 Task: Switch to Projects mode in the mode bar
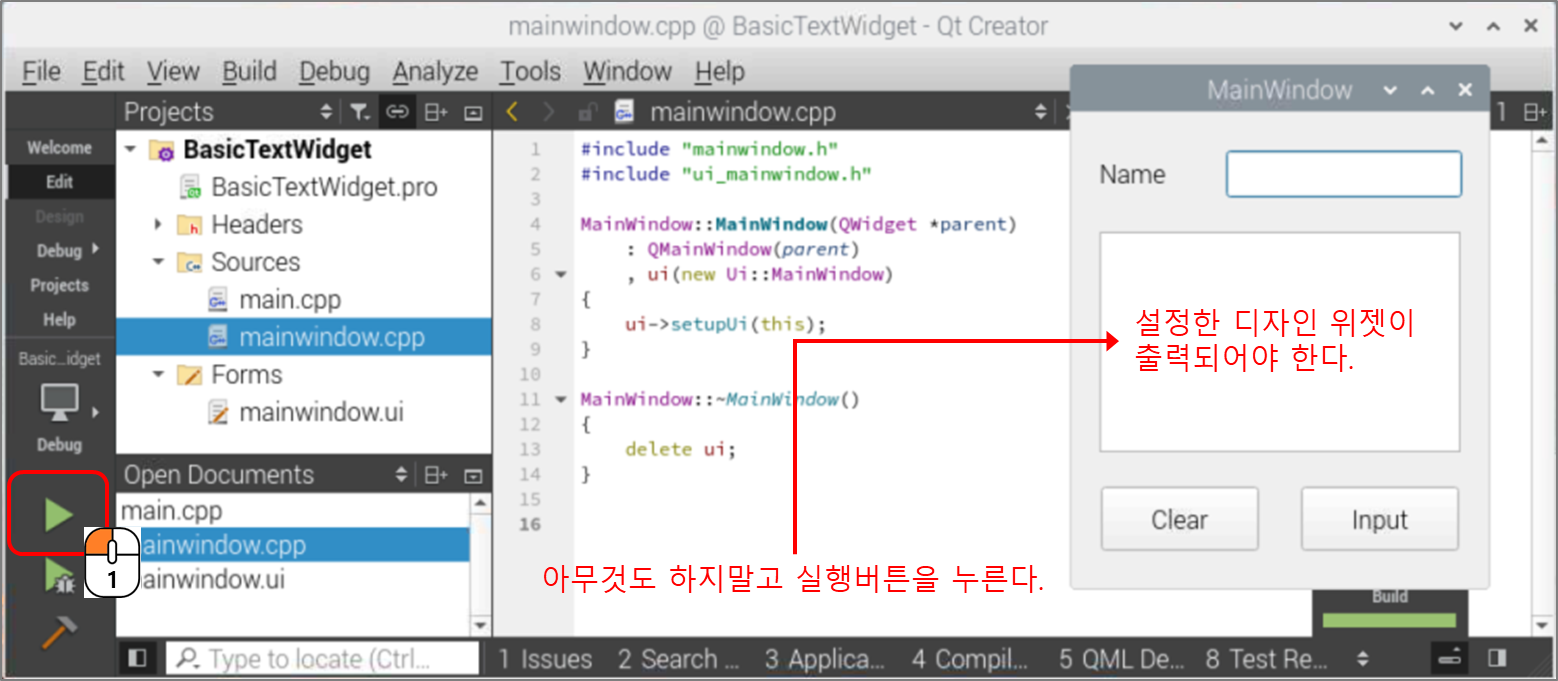59,285
